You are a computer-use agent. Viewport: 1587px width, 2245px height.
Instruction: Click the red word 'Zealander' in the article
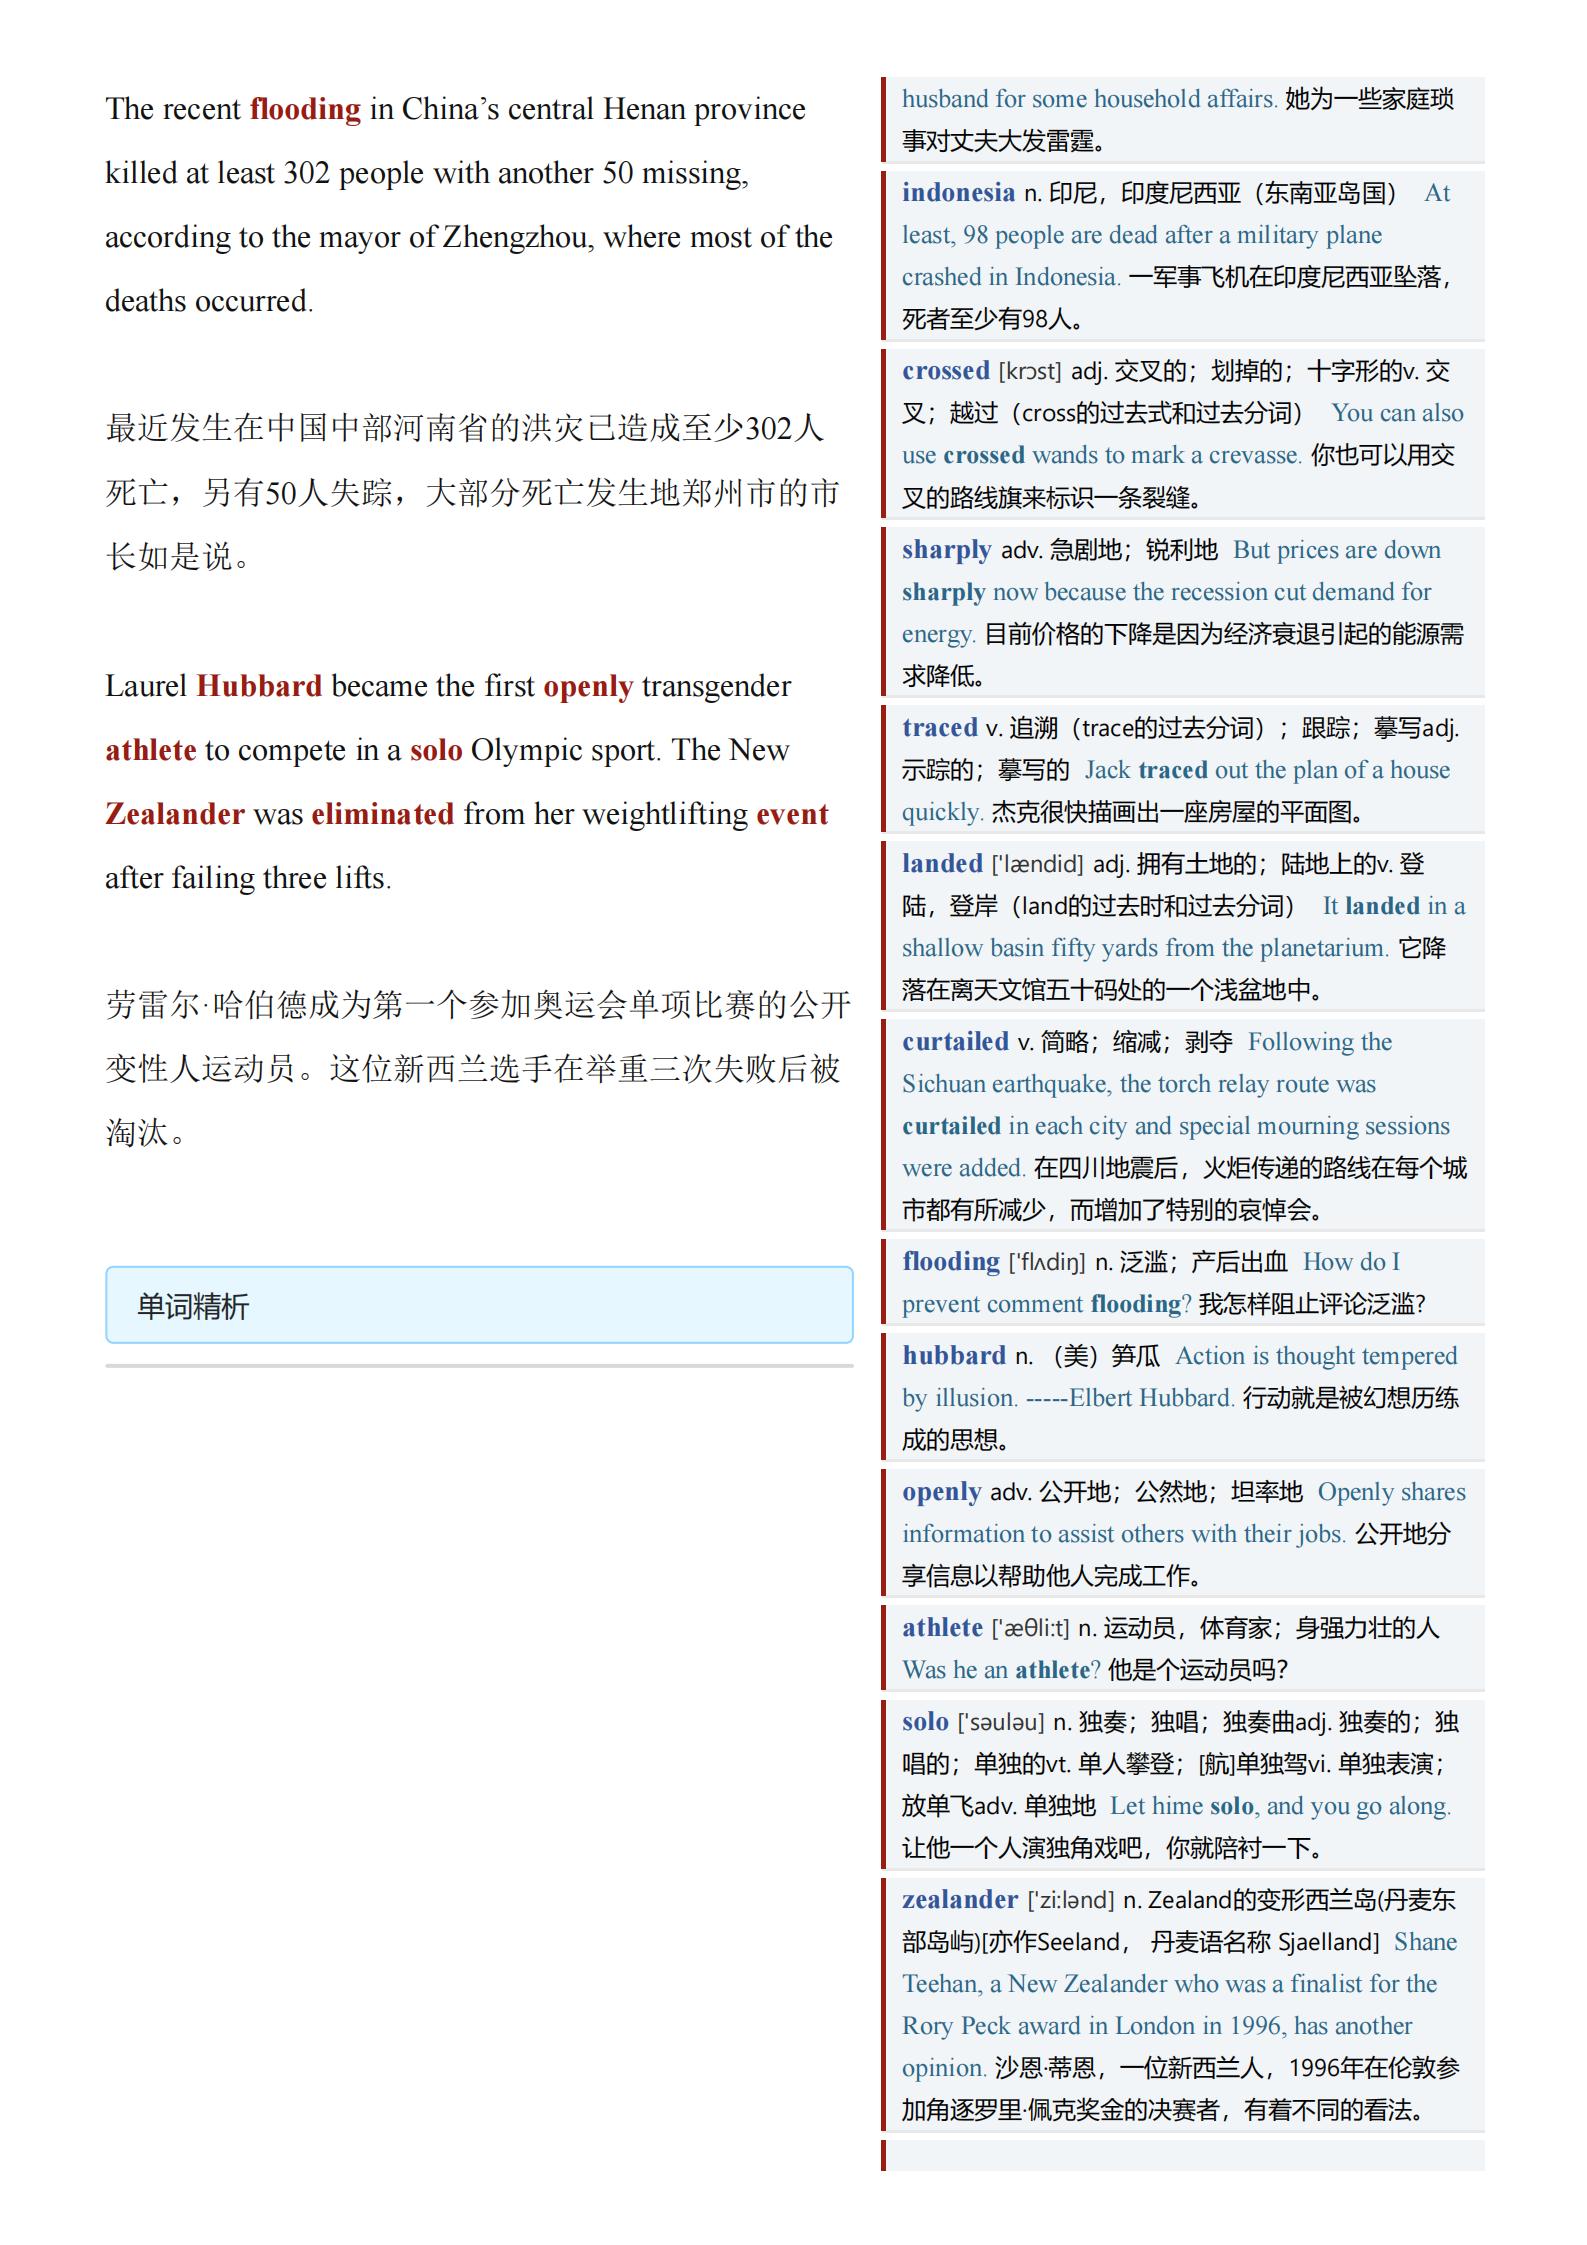[175, 814]
